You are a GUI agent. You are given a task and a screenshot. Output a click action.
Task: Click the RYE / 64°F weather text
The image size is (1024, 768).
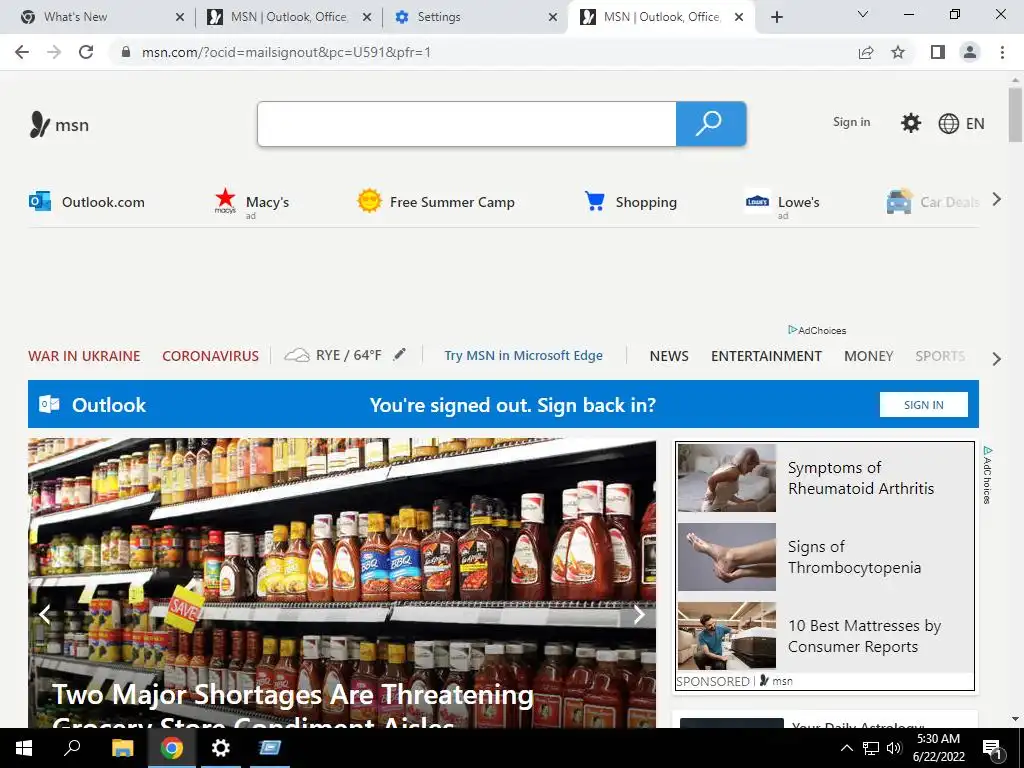click(349, 355)
